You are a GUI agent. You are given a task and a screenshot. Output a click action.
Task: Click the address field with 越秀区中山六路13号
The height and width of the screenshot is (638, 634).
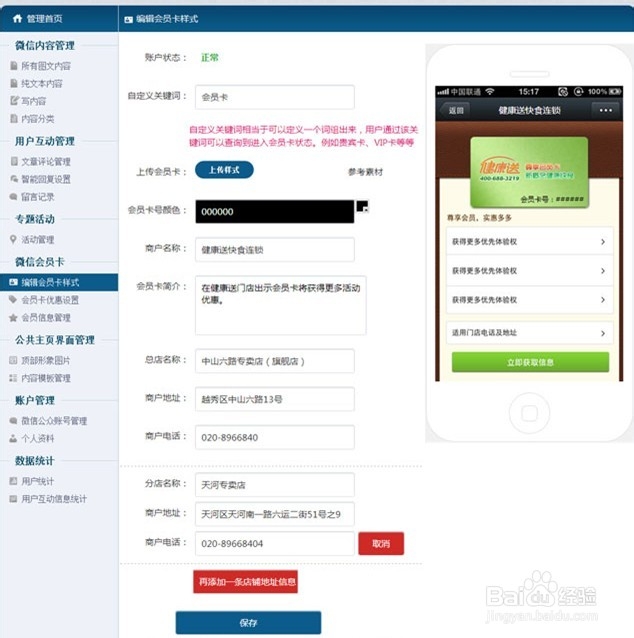pos(275,399)
